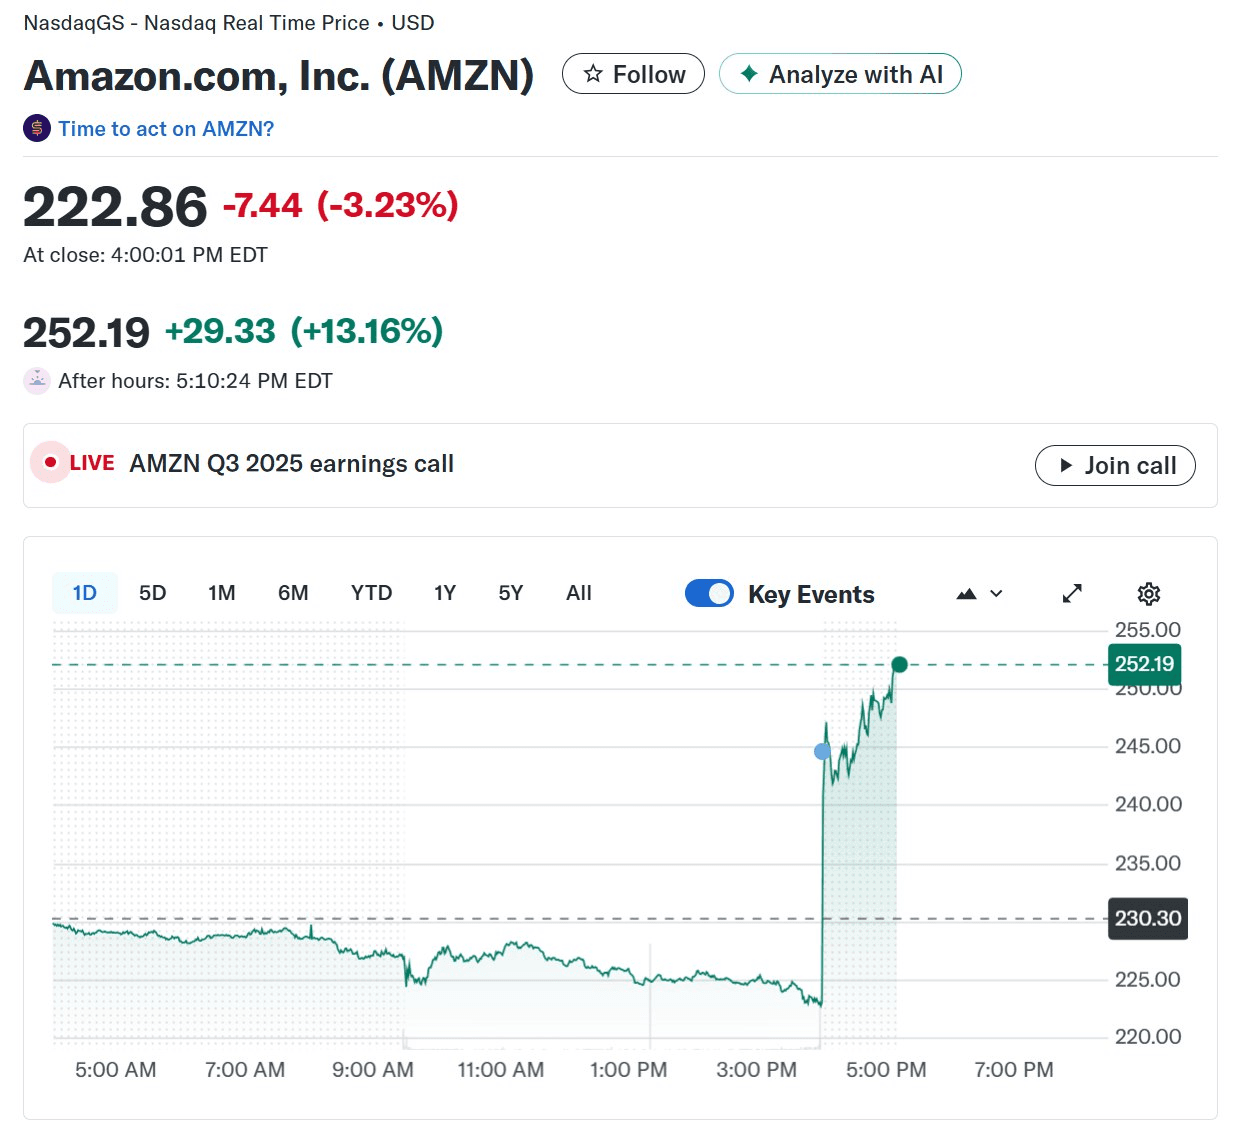Choose the All time range
The width and height of the screenshot is (1253, 1124).
(578, 593)
